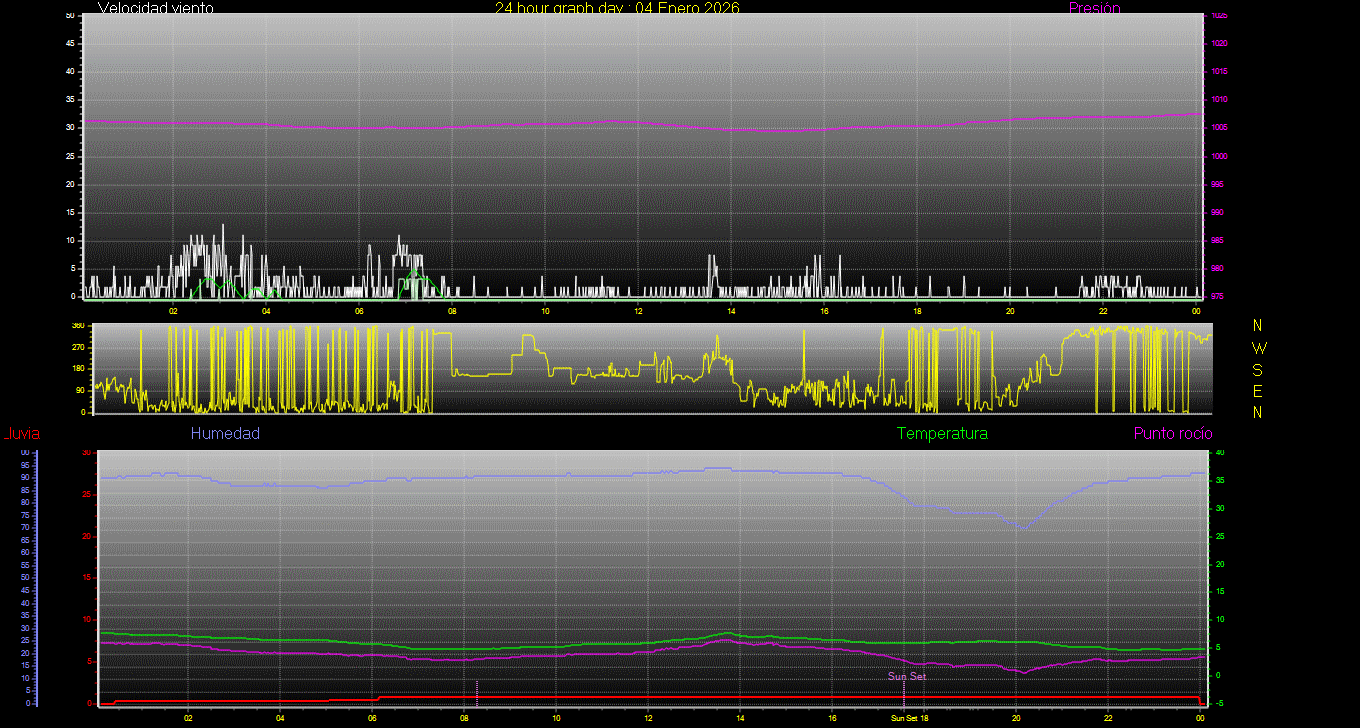Click the '270' tick on wind direction axis
1360x728 pixels.
[x=77, y=347]
